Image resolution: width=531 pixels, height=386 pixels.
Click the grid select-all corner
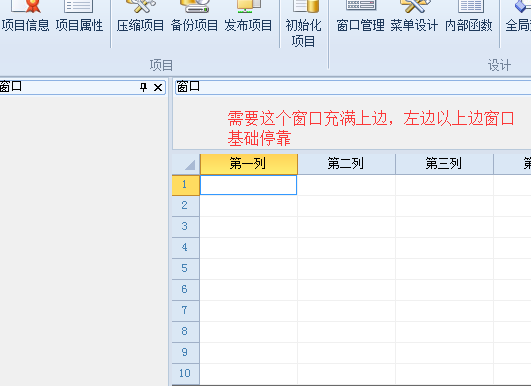point(186,164)
